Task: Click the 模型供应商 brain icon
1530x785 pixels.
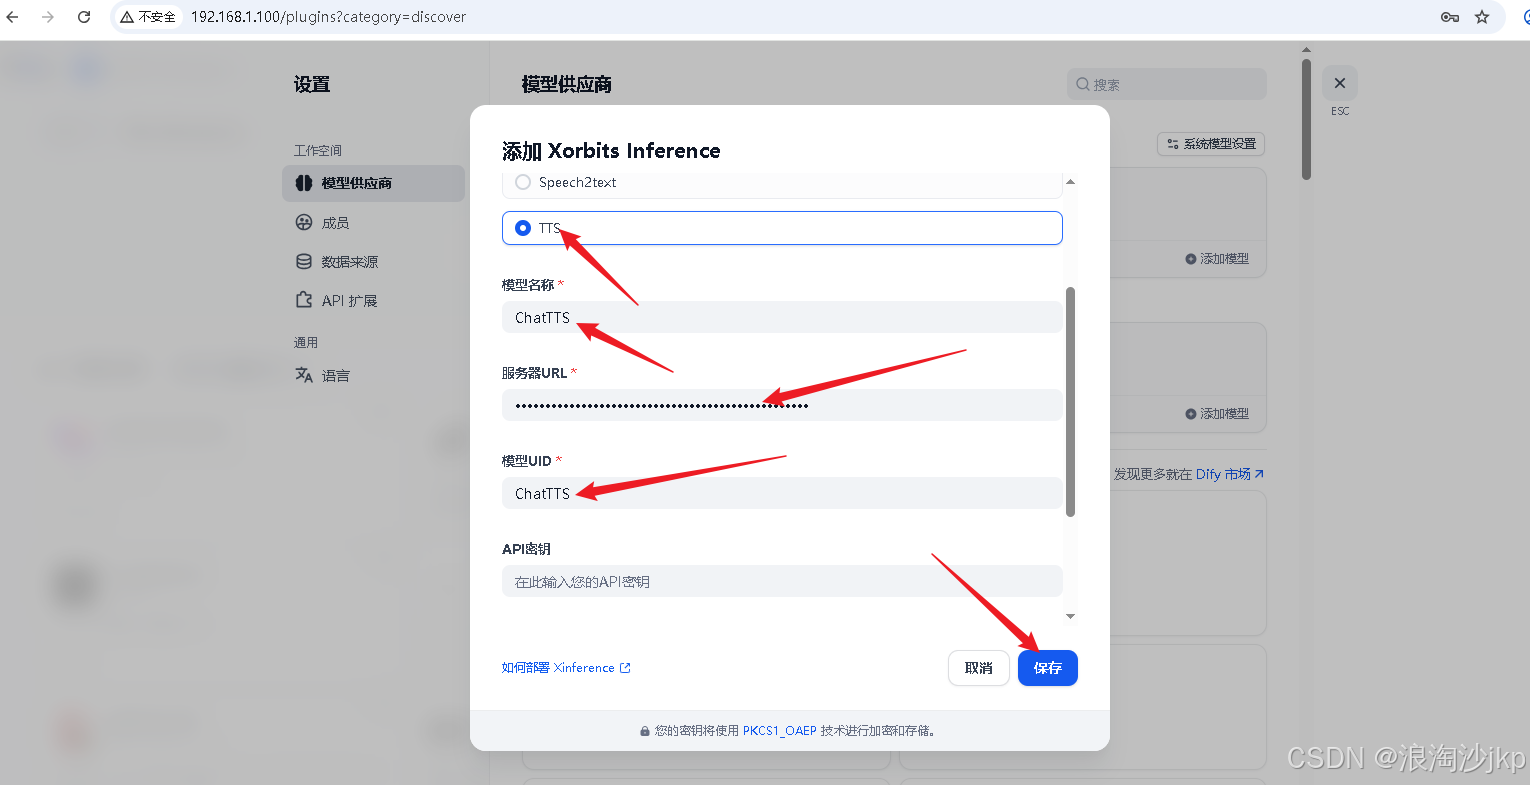Action: tap(304, 183)
